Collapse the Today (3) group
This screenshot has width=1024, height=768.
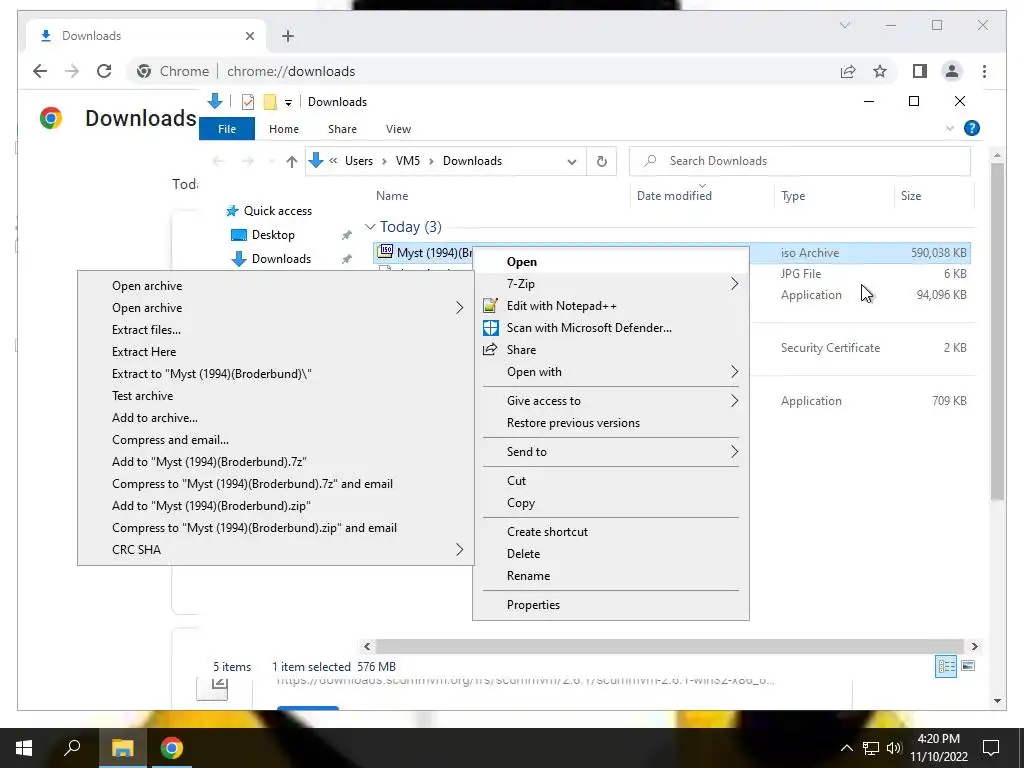pos(370,227)
